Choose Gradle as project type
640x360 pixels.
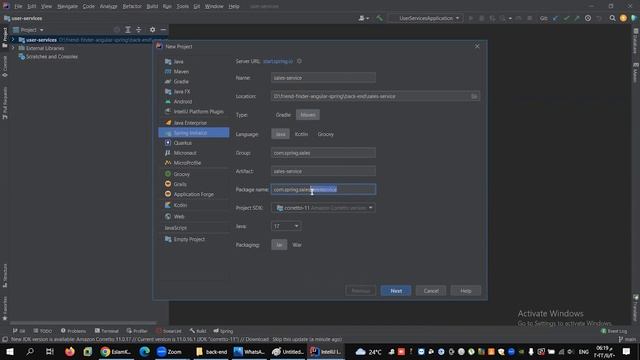283,115
